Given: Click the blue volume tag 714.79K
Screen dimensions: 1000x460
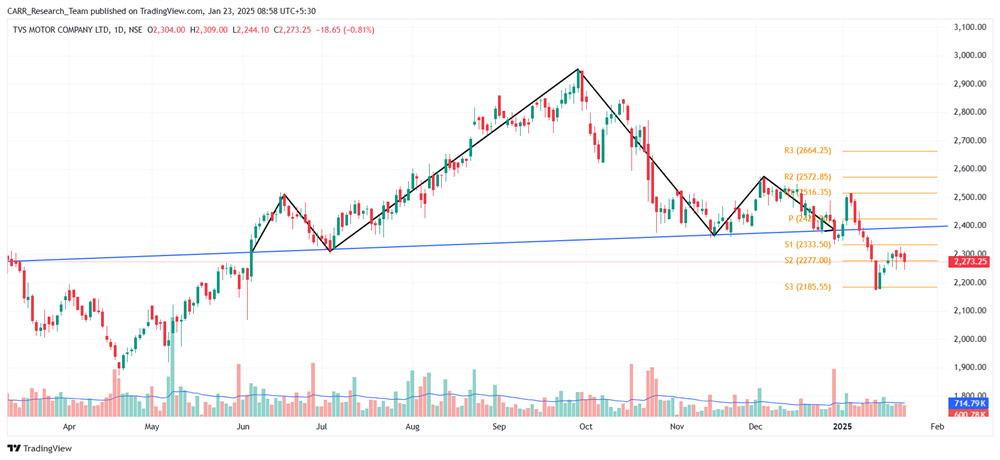Looking at the screenshot, I should coord(967,404).
